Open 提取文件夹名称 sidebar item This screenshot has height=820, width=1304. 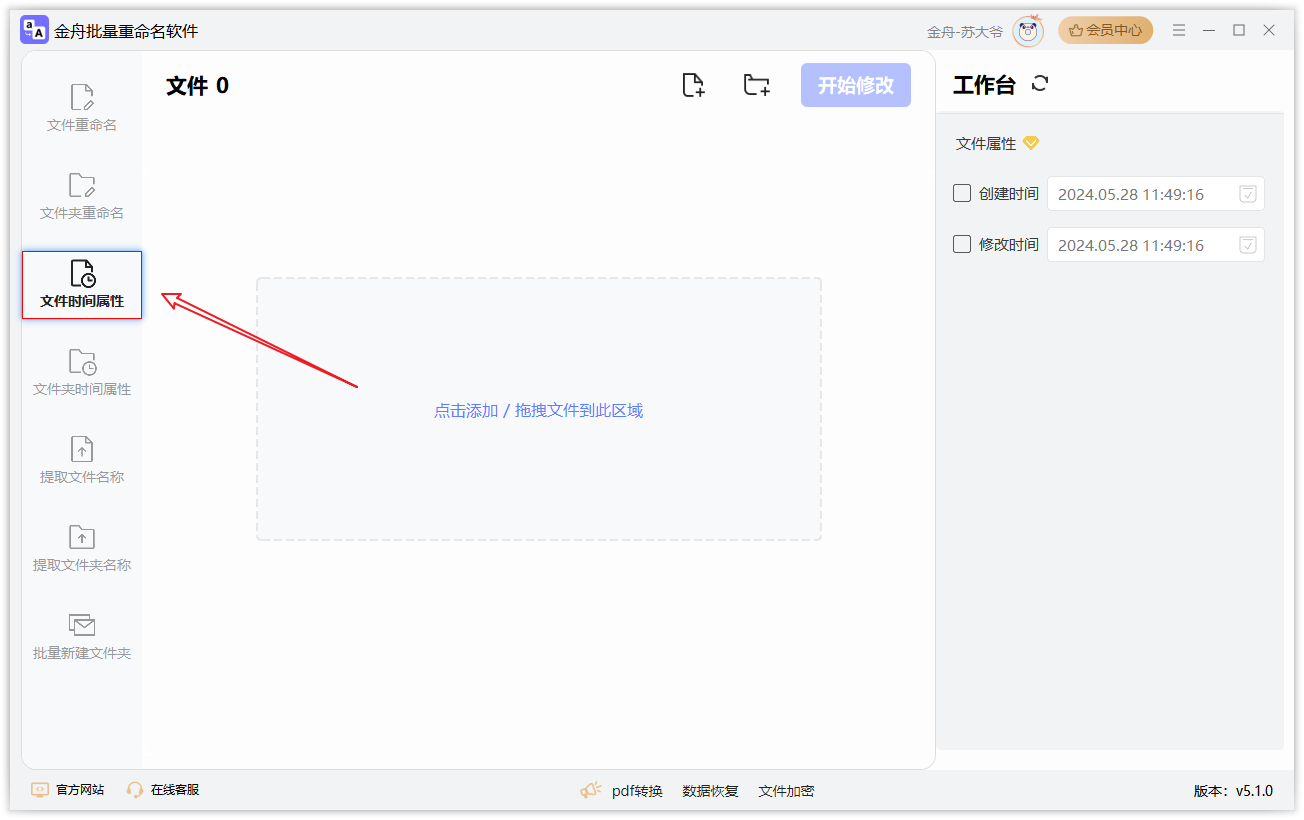82,549
